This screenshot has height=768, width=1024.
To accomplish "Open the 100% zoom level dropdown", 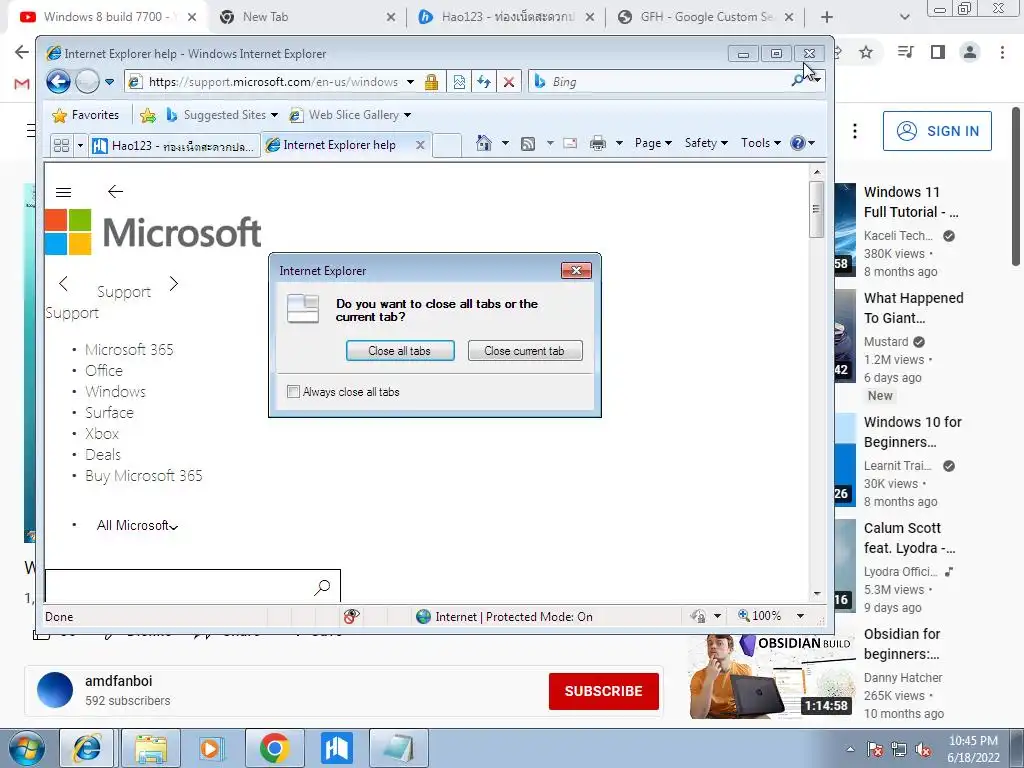I will click(x=801, y=616).
